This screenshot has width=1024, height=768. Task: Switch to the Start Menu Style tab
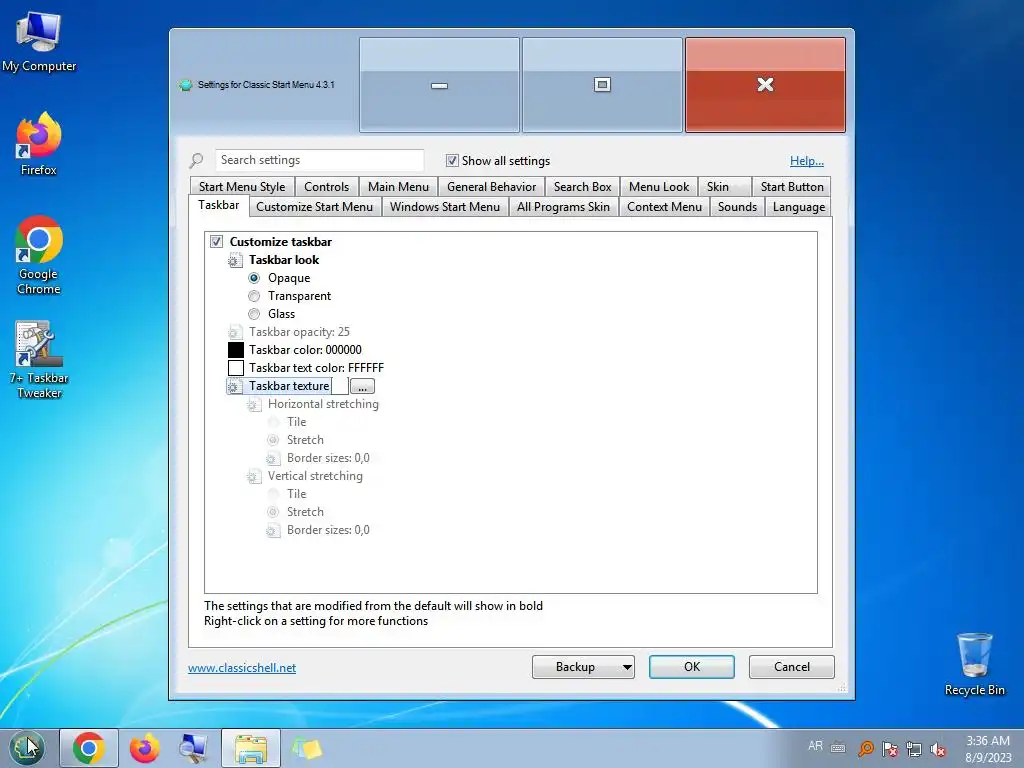(x=242, y=187)
